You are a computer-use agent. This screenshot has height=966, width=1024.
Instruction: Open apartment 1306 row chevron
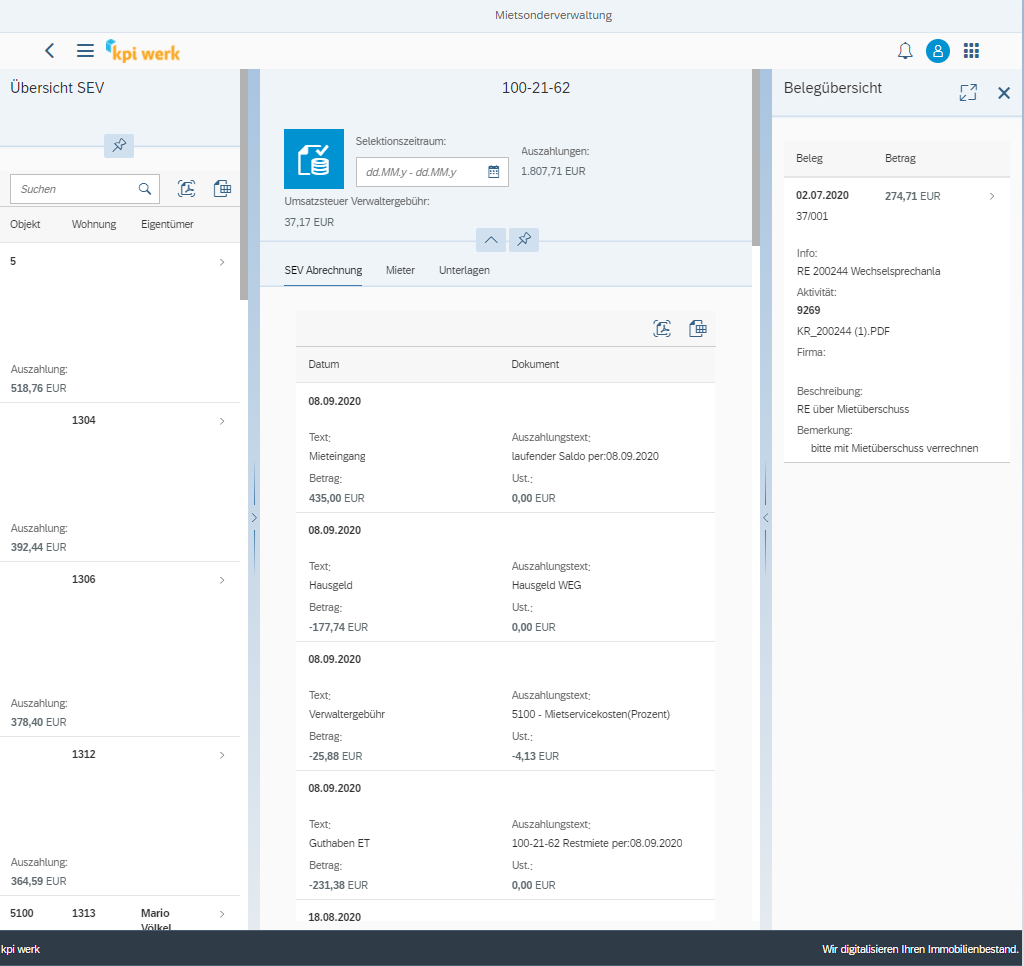(x=222, y=580)
